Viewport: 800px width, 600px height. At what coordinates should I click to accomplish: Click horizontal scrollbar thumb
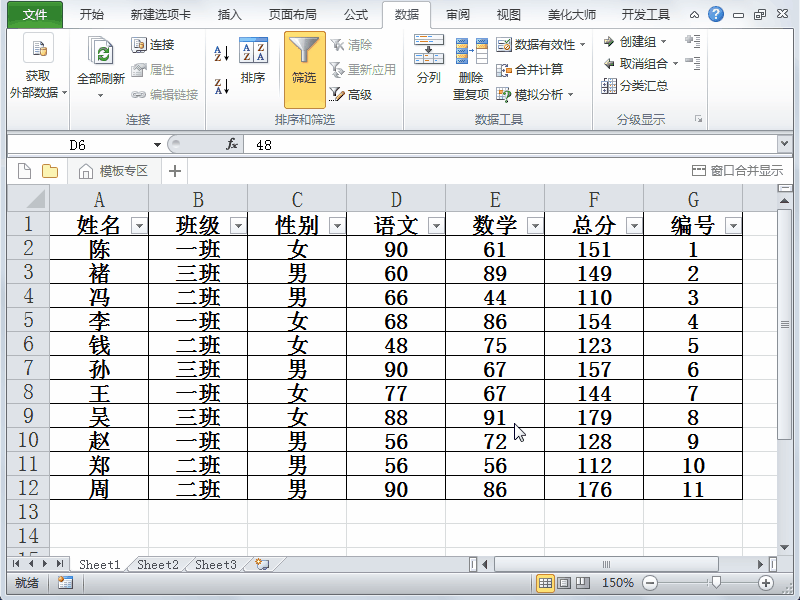click(x=606, y=564)
